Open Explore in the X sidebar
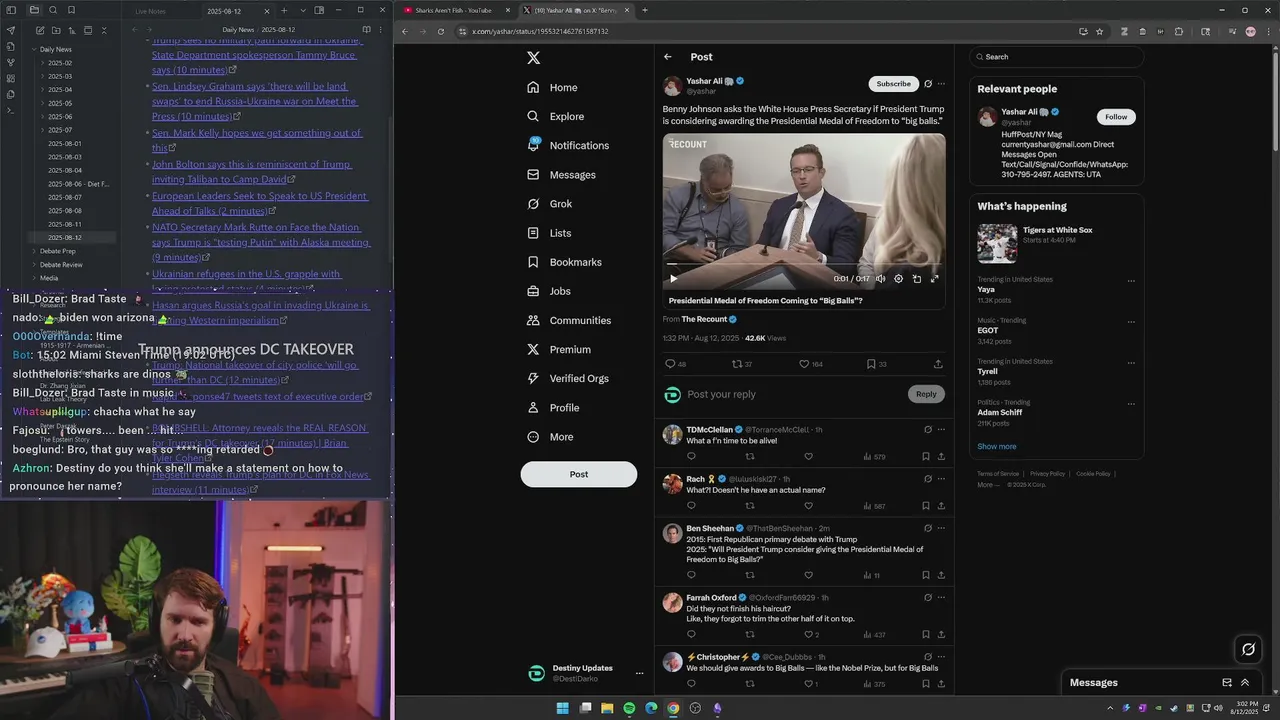Viewport: 1280px width, 720px height. pyautogui.click(x=555, y=117)
